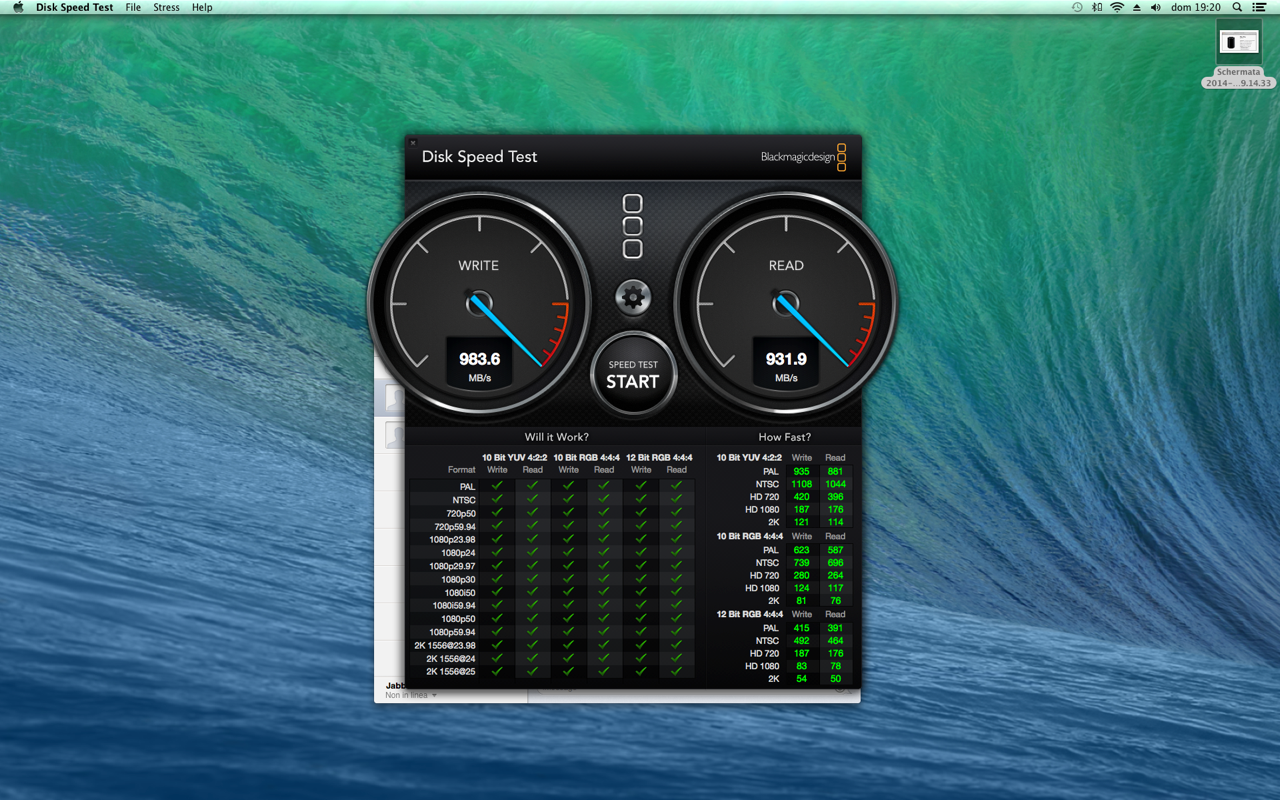Select the 720p59.94 format row label
This screenshot has height=800, width=1280.
(455, 526)
